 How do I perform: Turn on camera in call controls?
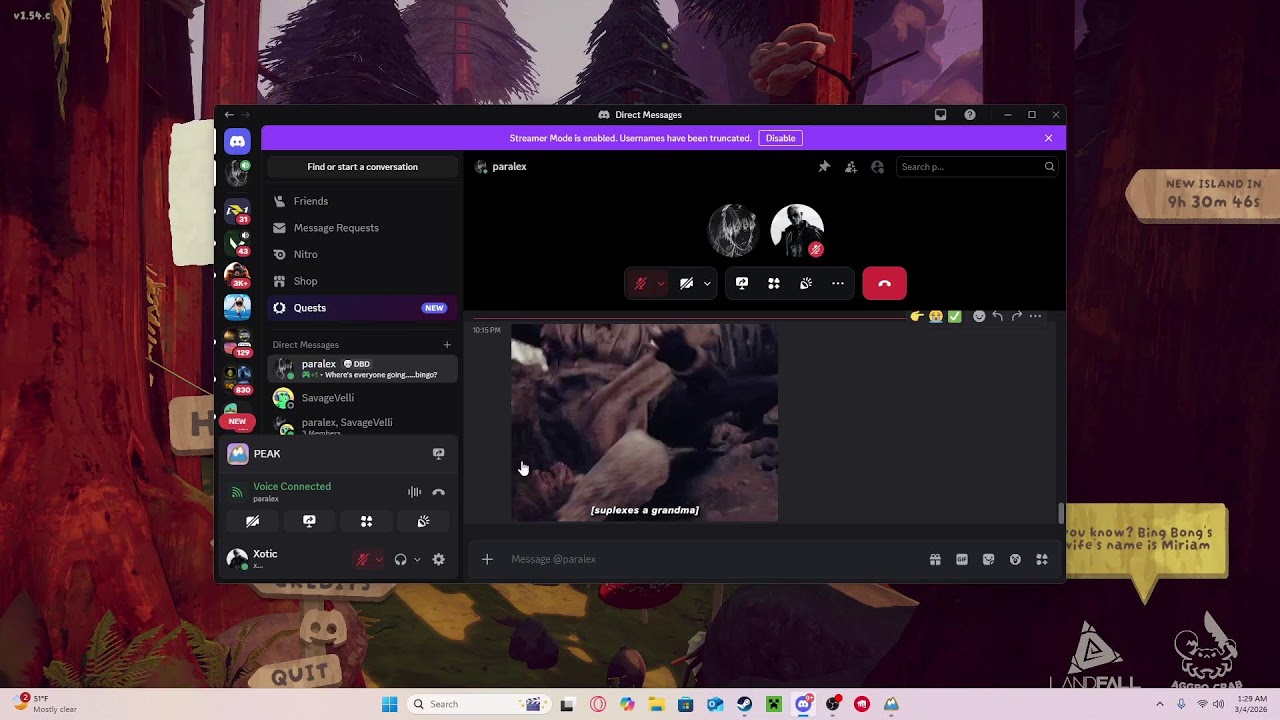coord(686,284)
